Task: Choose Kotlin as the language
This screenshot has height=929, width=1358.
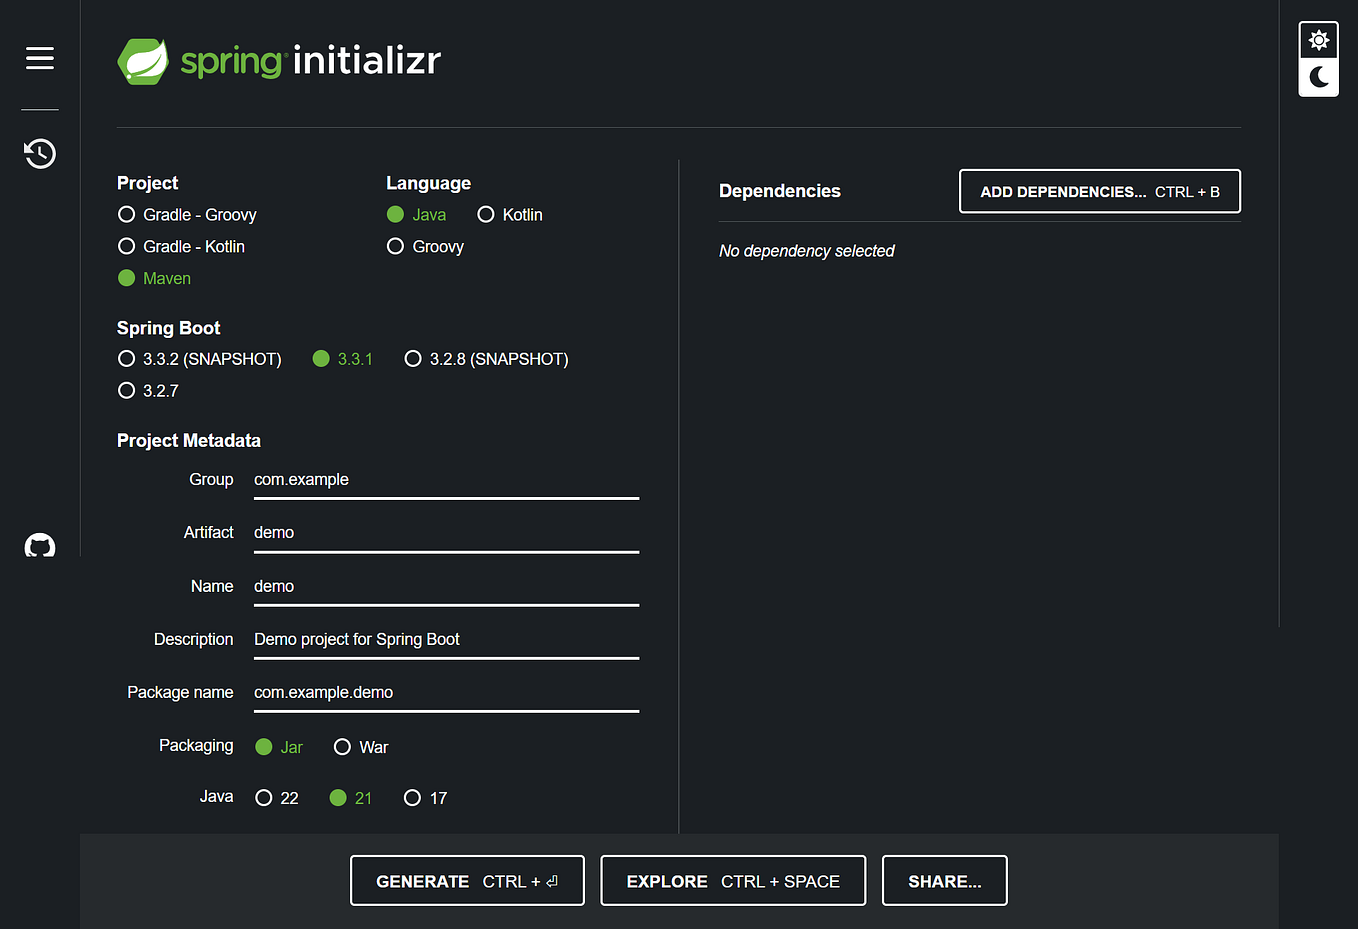Action: (510, 215)
